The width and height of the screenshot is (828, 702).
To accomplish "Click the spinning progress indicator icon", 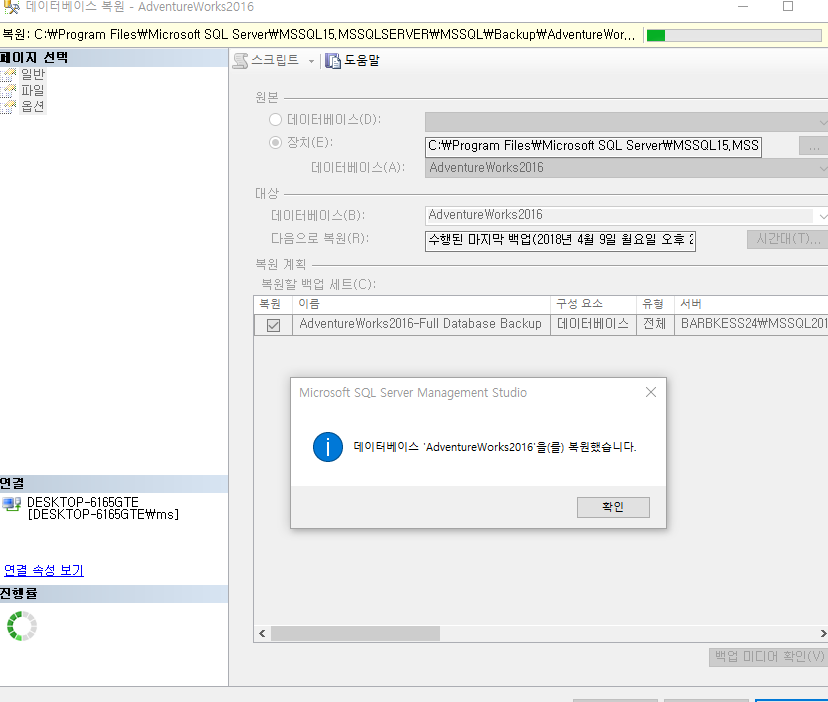I will [22, 626].
